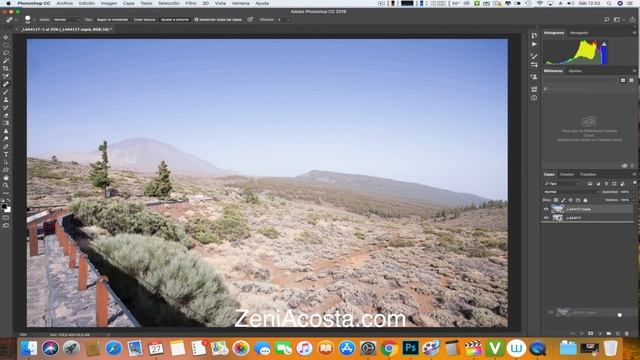This screenshot has height=360, width=640.
Task: Switch to the Navegador tab
Action: (579, 33)
